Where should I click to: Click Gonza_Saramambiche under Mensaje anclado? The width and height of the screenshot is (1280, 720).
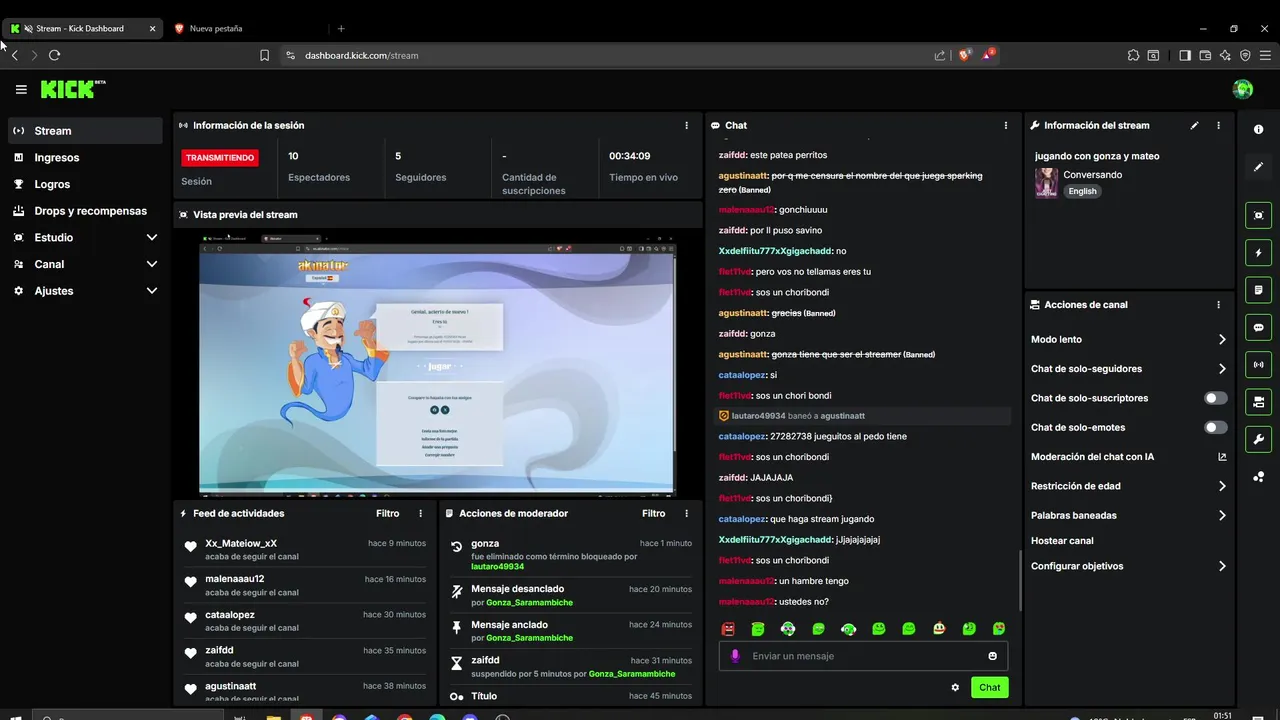click(x=529, y=637)
